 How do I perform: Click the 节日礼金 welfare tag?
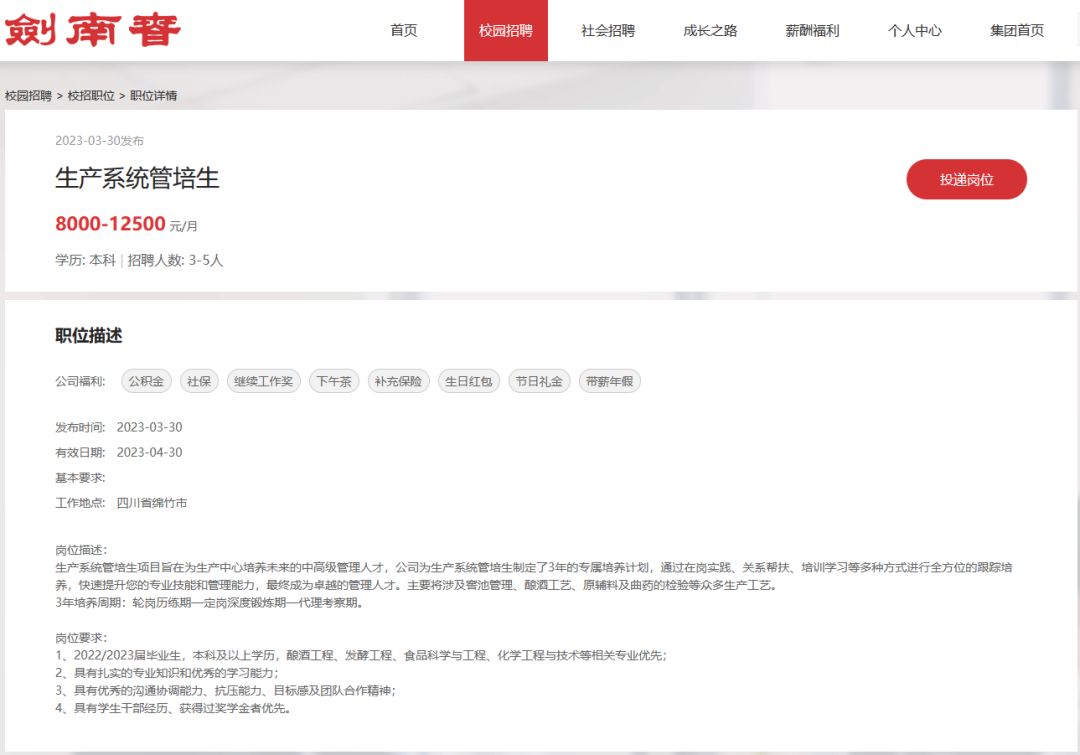pos(539,381)
